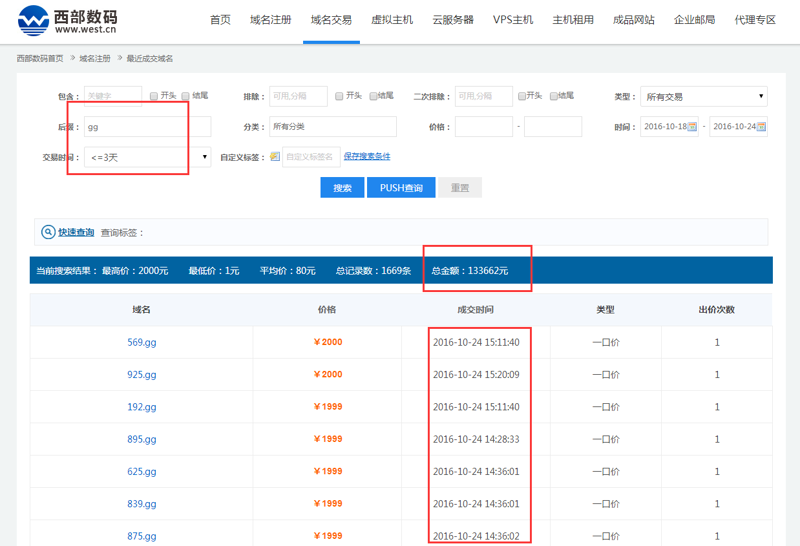Click the custom tag note icon
The height and width of the screenshot is (546, 800).
click(275, 157)
